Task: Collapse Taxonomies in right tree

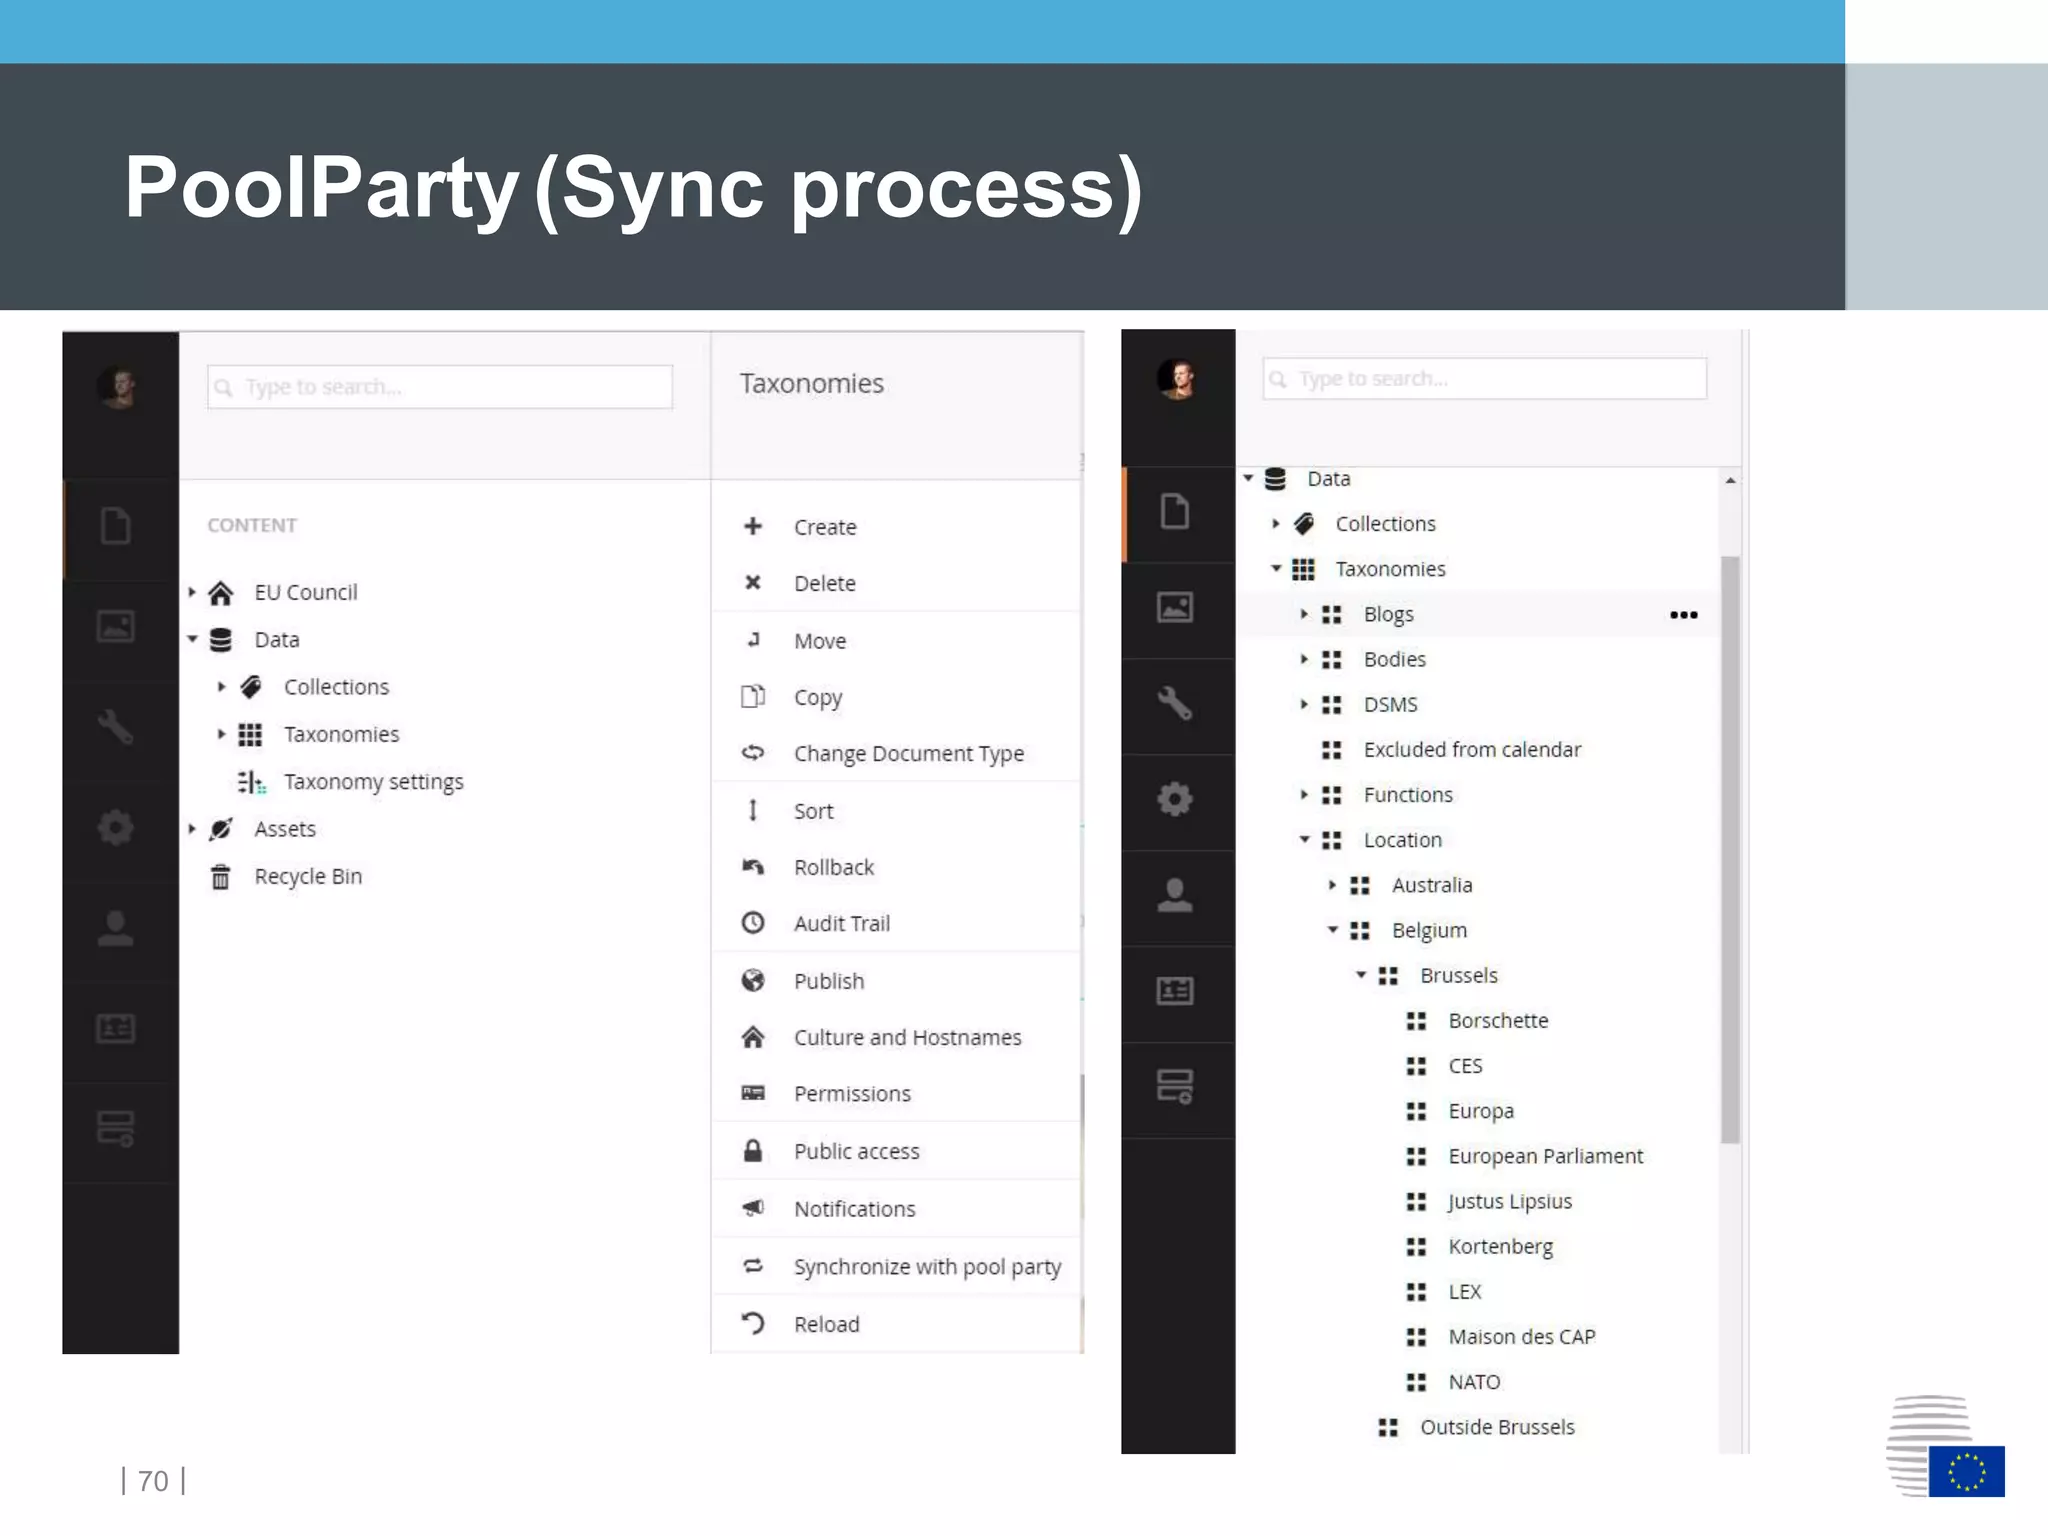Action: [x=1276, y=568]
